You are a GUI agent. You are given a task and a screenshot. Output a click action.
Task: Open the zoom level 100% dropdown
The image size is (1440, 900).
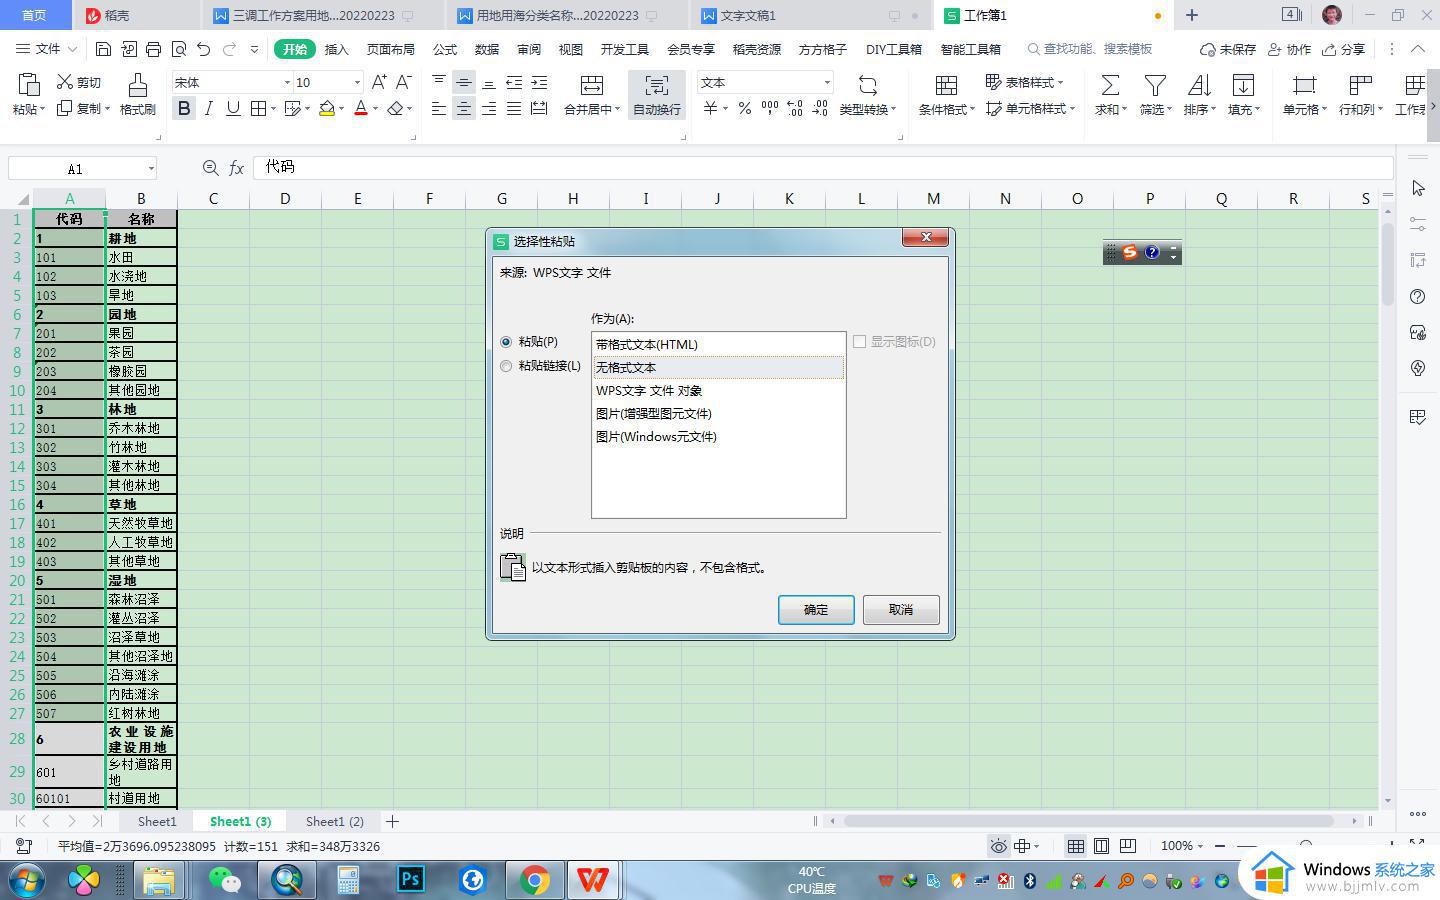pos(1182,846)
